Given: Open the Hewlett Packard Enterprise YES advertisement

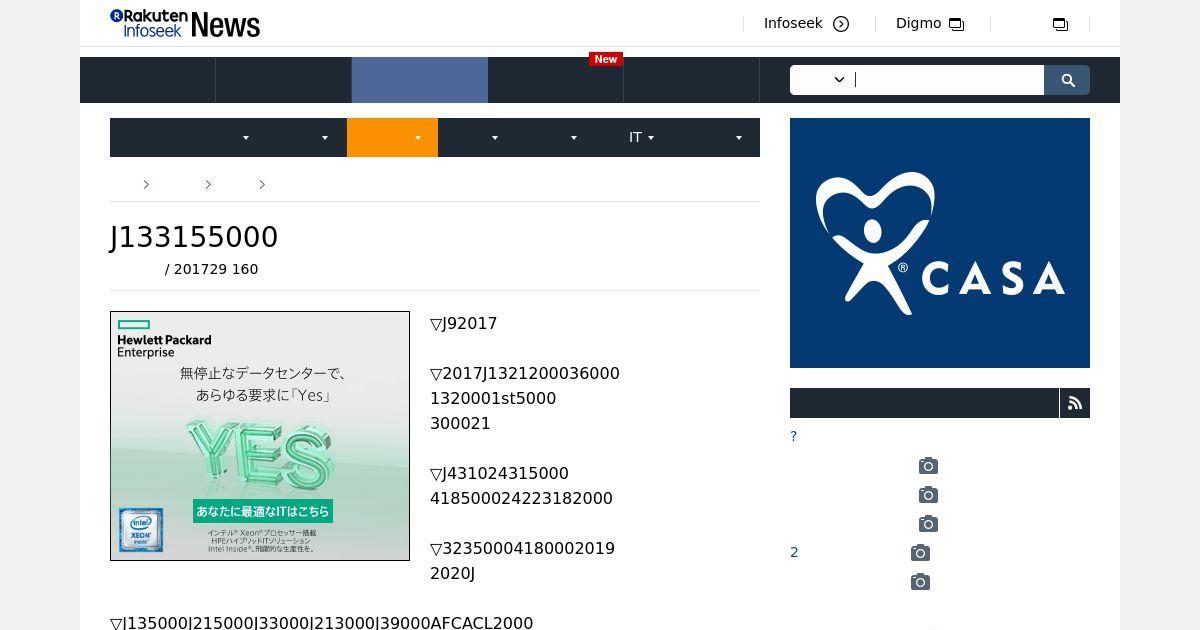Looking at the screenshot, I should click(x=260, y=436).
